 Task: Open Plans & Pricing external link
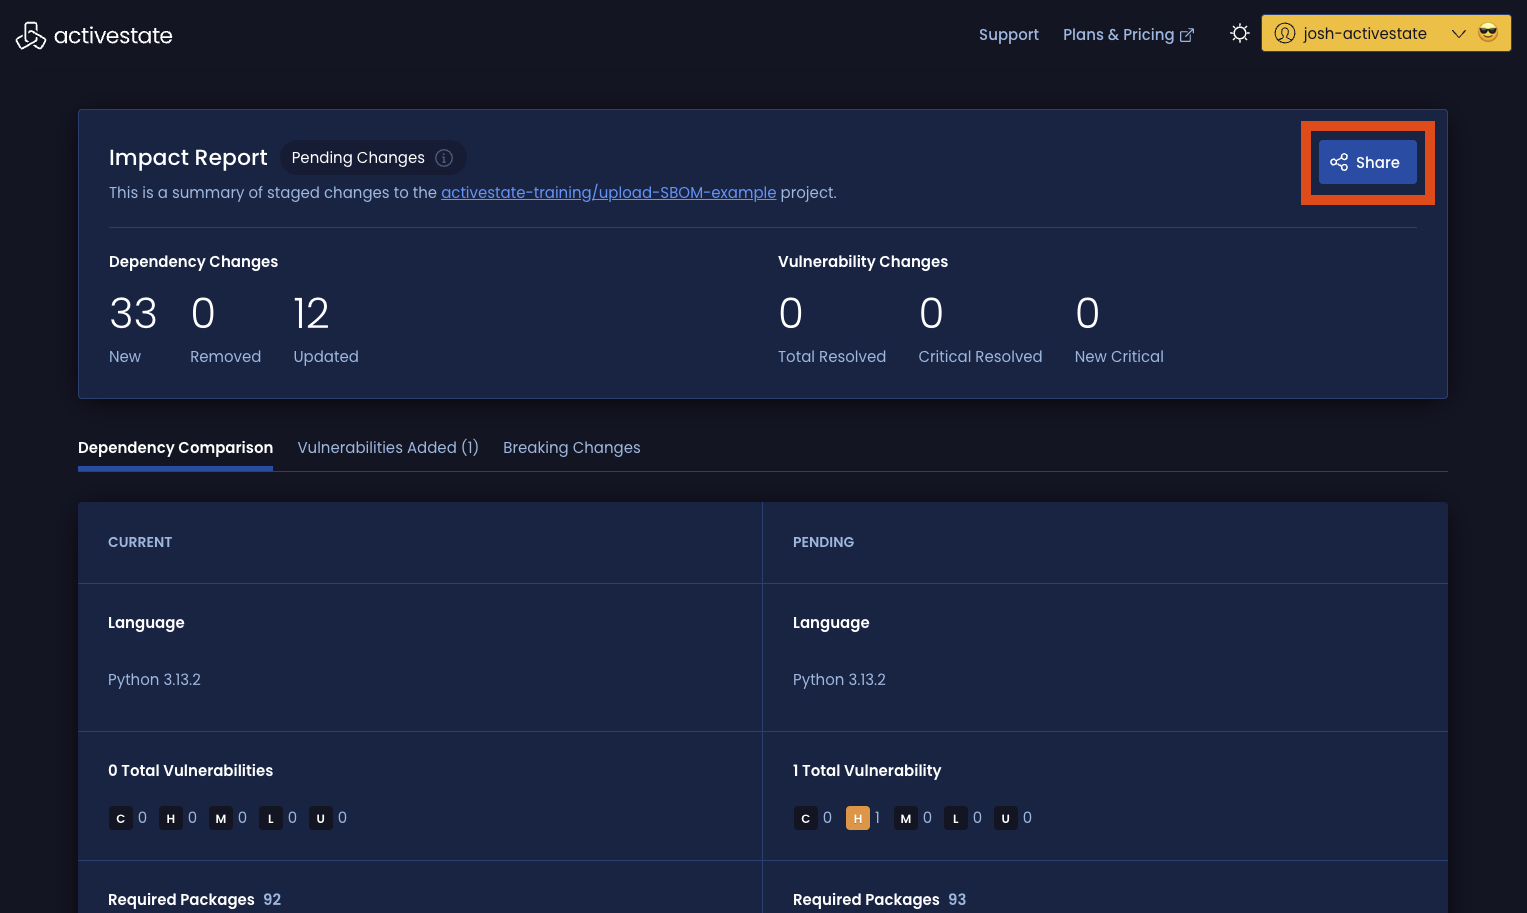click(1127, 34)
